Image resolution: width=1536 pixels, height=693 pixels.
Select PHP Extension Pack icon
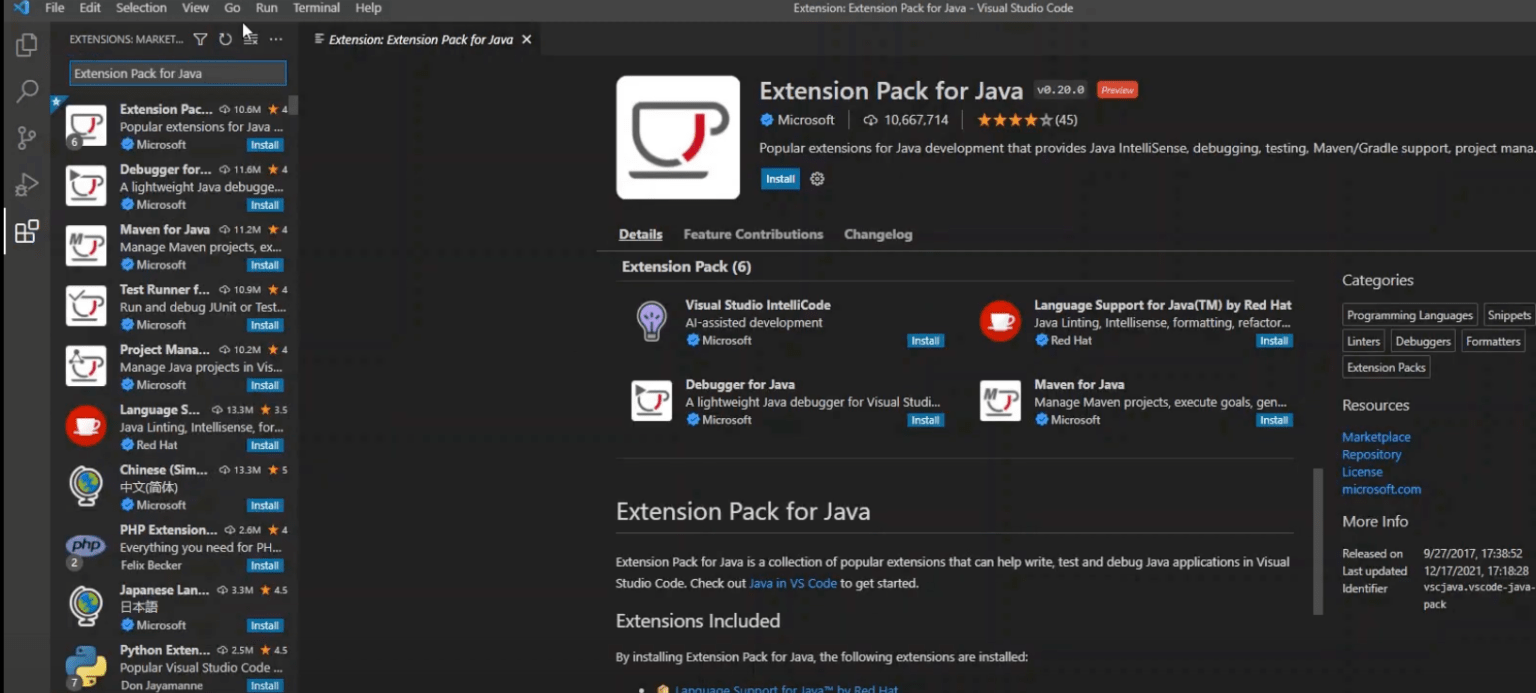[86, 546]
